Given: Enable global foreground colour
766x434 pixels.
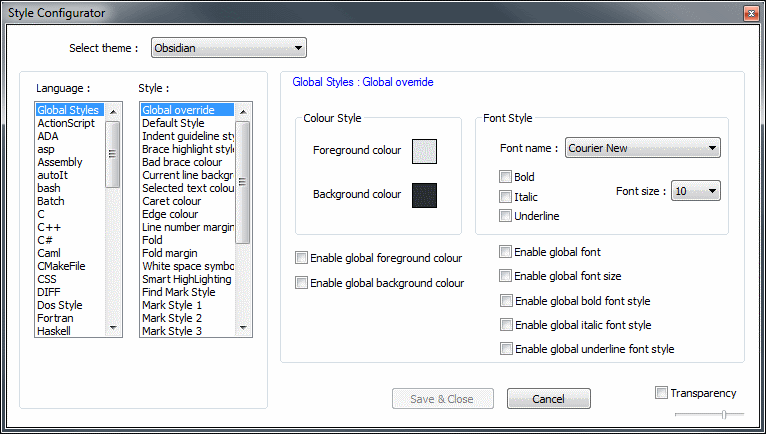Looking at the screenshot, I should coord(302,258).
